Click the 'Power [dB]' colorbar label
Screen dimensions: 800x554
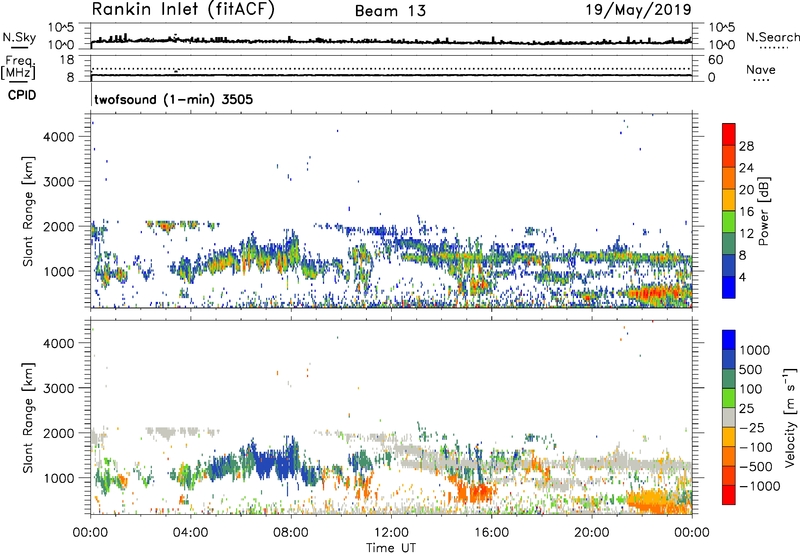pos(764,211)
